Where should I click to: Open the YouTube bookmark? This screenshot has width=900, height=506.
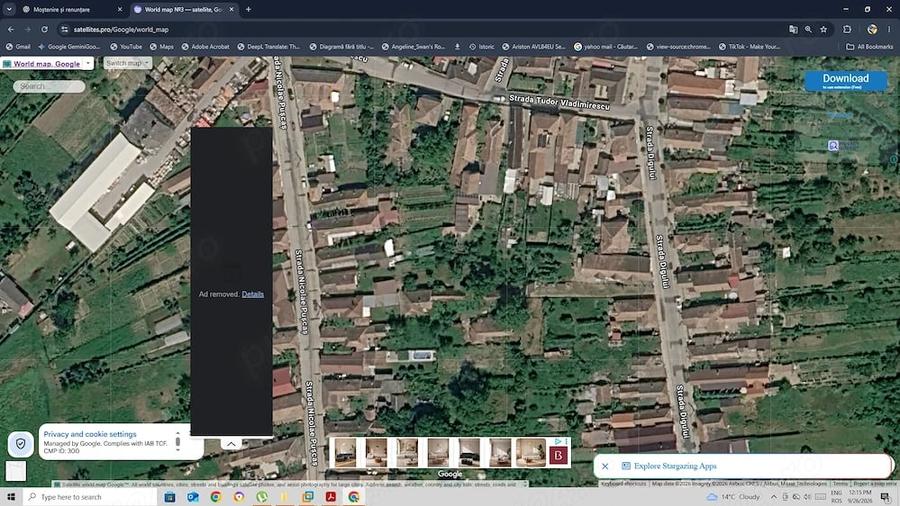tap(126, 46)
